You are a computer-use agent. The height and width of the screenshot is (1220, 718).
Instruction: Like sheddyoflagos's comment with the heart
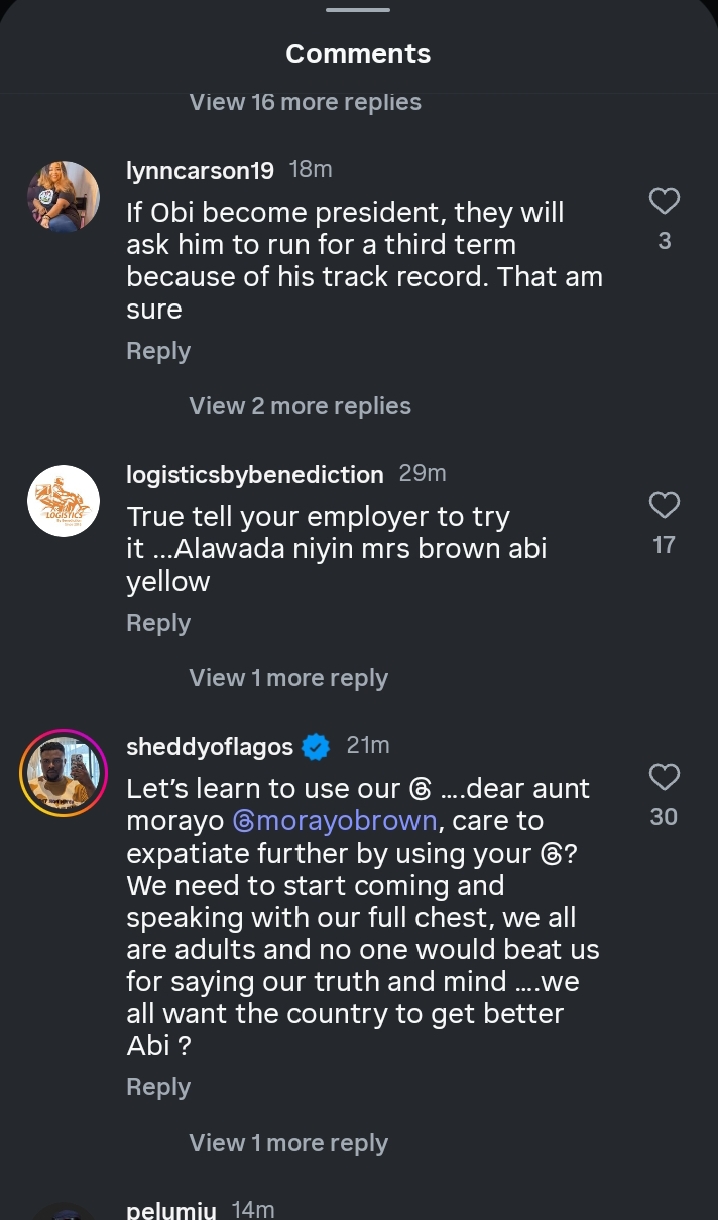coord(664,777)
